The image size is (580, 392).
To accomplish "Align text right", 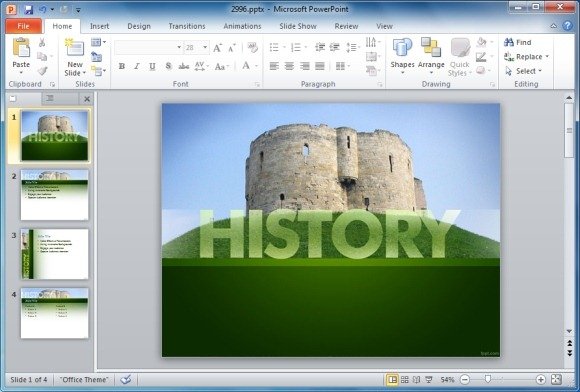I will tap(304, 66).
